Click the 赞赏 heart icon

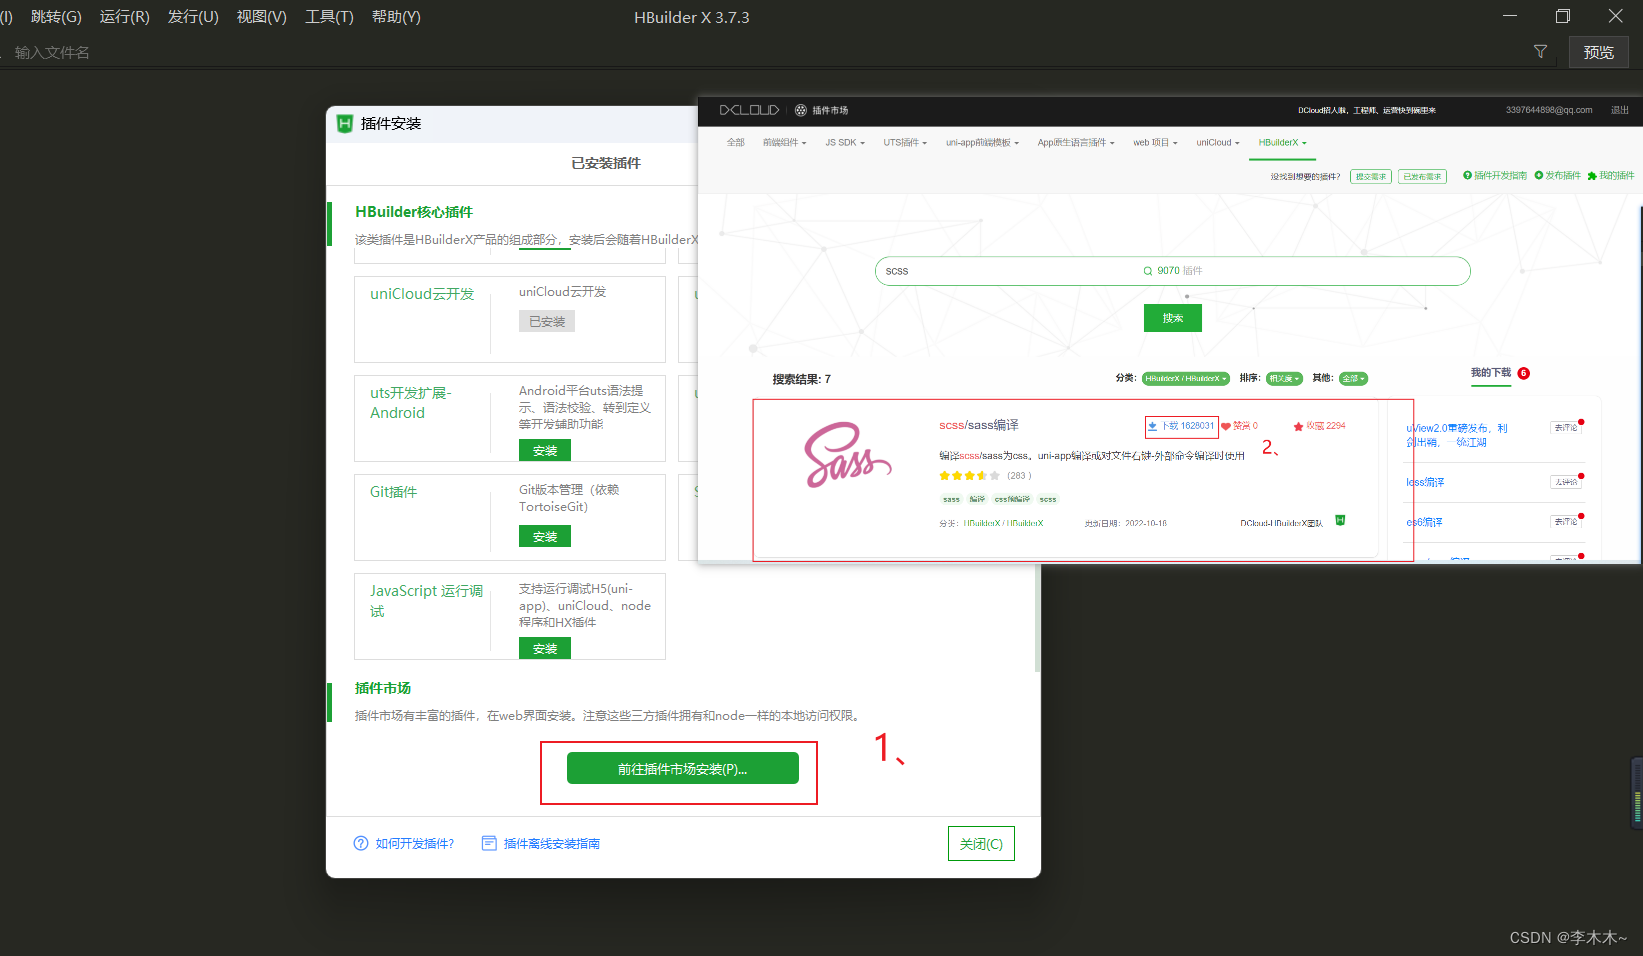(1226, 426)
